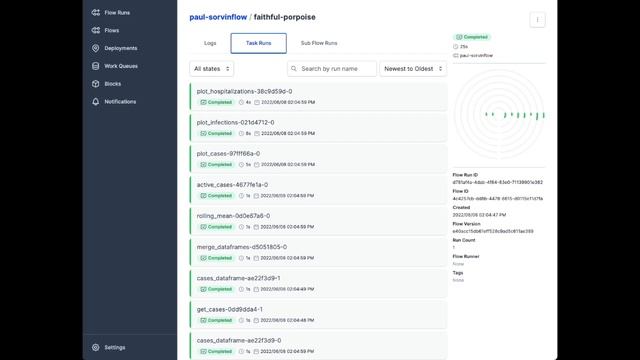The height and width of the screenshot is (360, 640).
Task: Focus the Search by run name field
Action: tap(332, 69)
